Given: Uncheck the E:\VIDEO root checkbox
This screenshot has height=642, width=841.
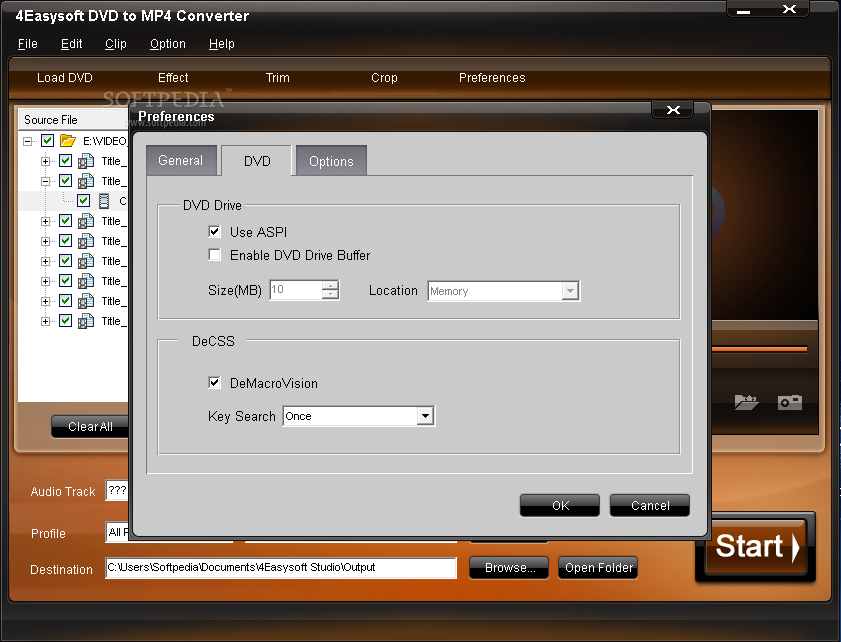Looking at the screenshot, I should pos(48,141).
